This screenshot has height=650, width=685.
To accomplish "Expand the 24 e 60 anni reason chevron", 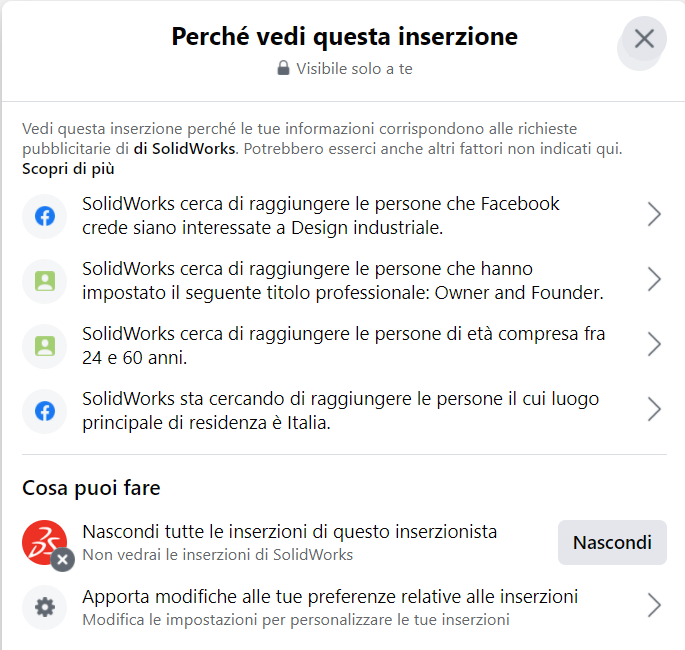I will coord(654,345).
